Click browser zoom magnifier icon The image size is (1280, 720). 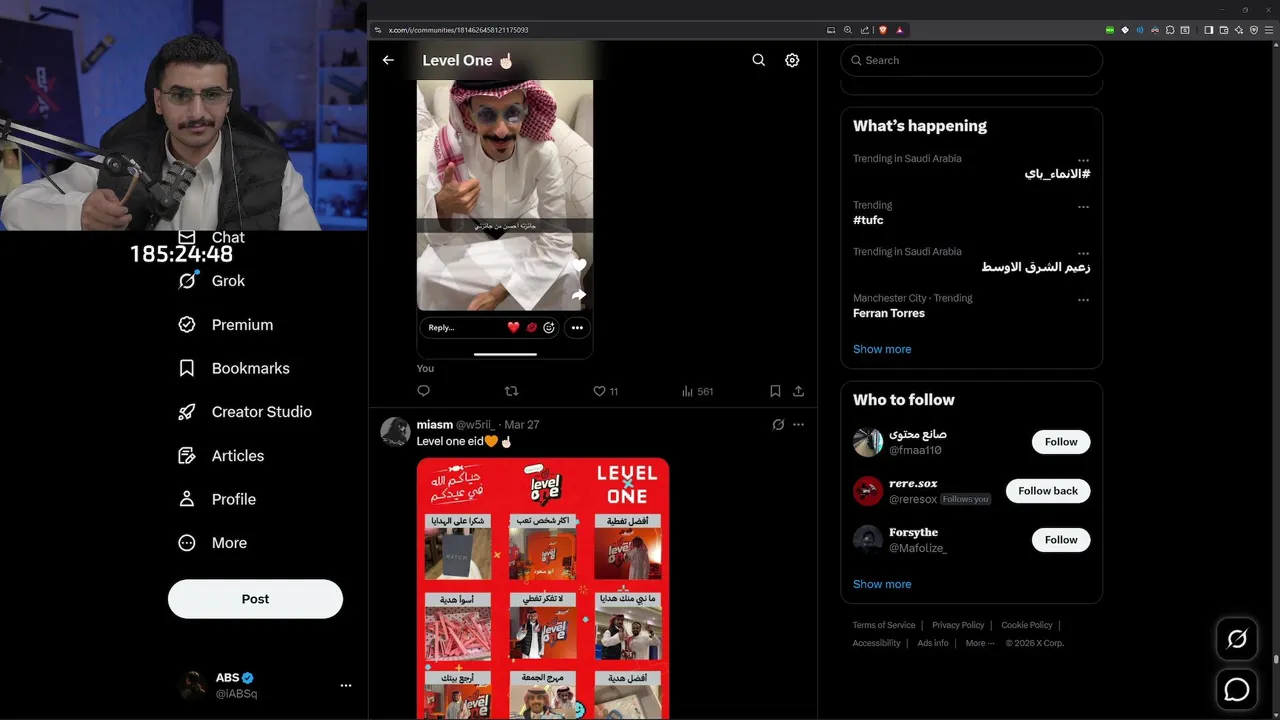pyautogui.click(x=848, y=30)
